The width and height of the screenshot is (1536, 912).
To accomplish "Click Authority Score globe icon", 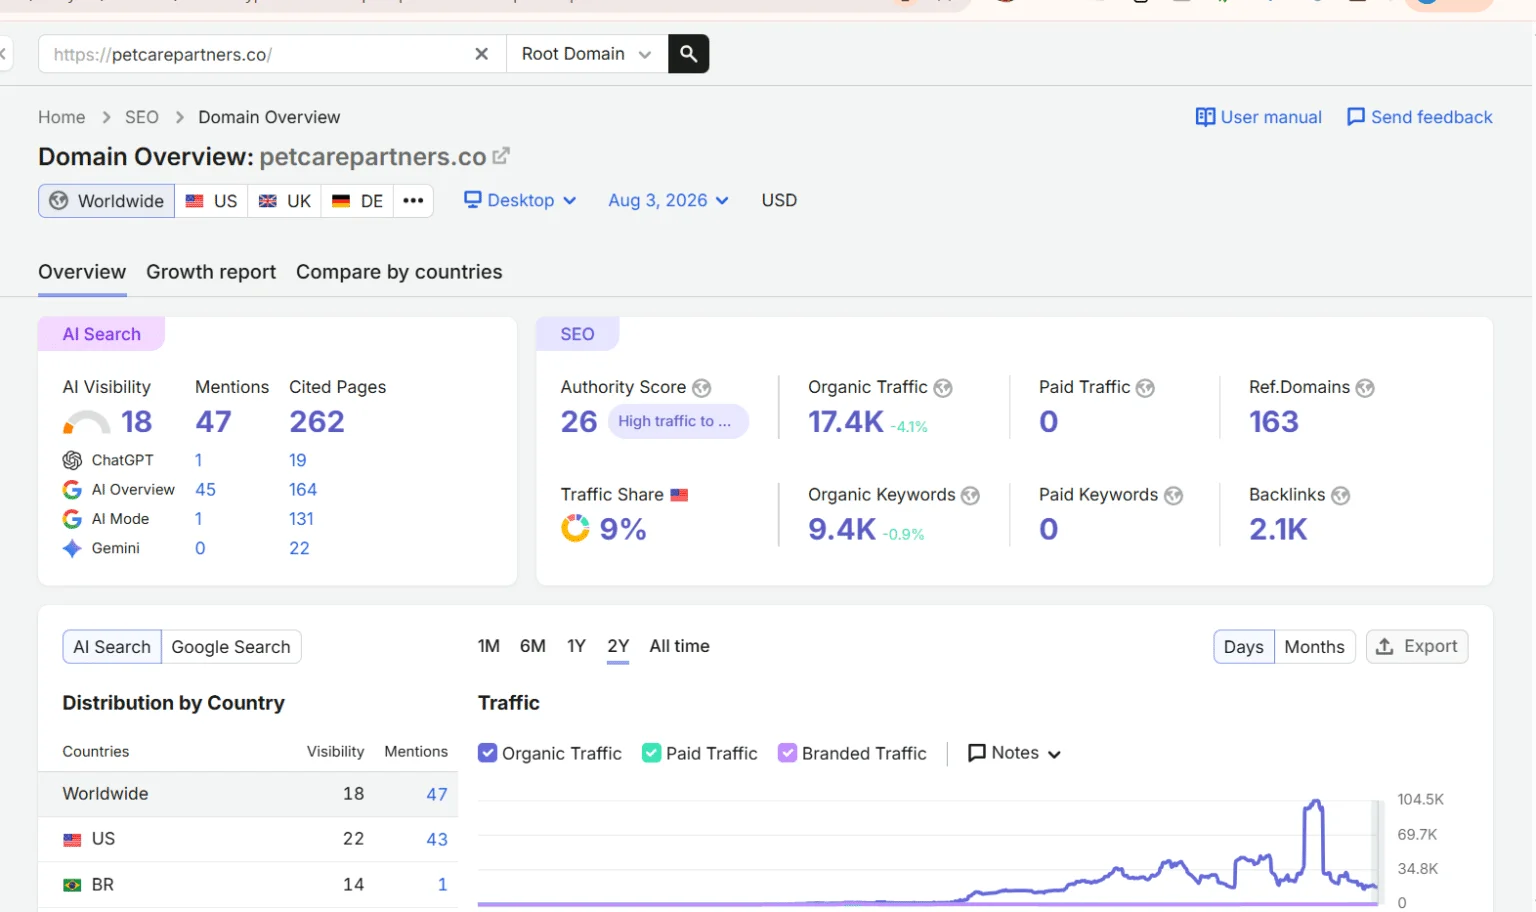I will click(x=702, y=388).
